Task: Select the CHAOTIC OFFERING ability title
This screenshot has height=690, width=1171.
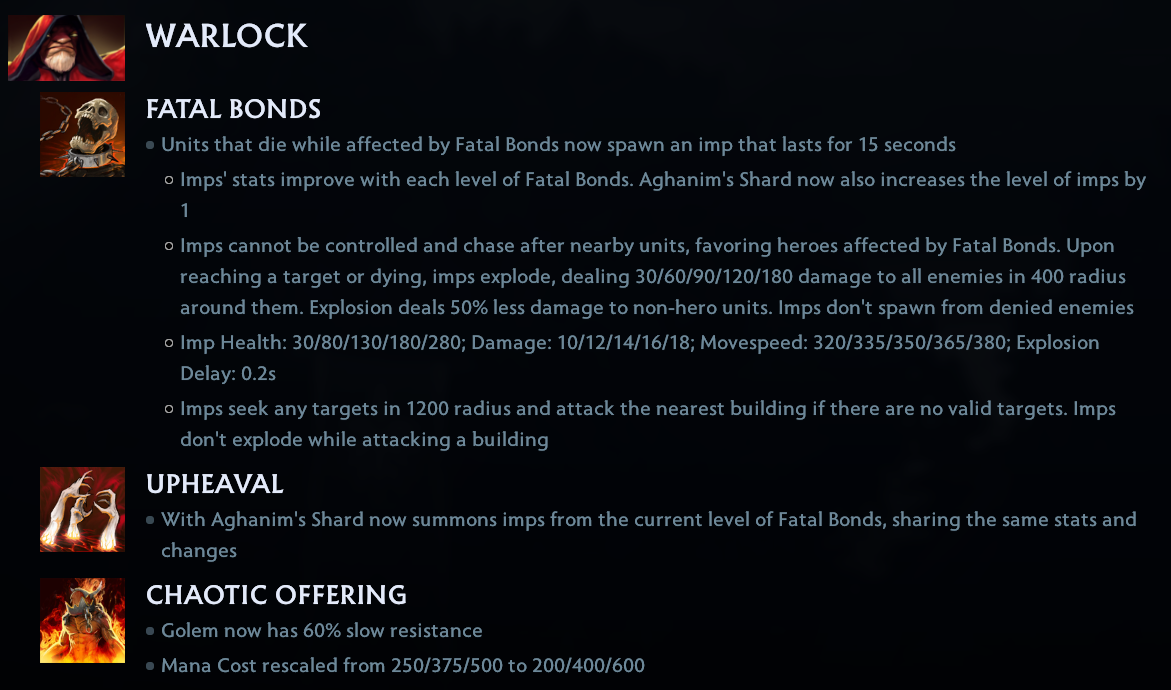Action: click(x=276, y=595)
